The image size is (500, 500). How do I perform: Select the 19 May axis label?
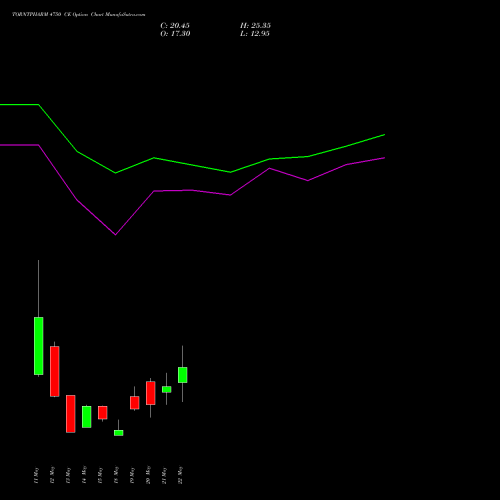tap(132, 475)
